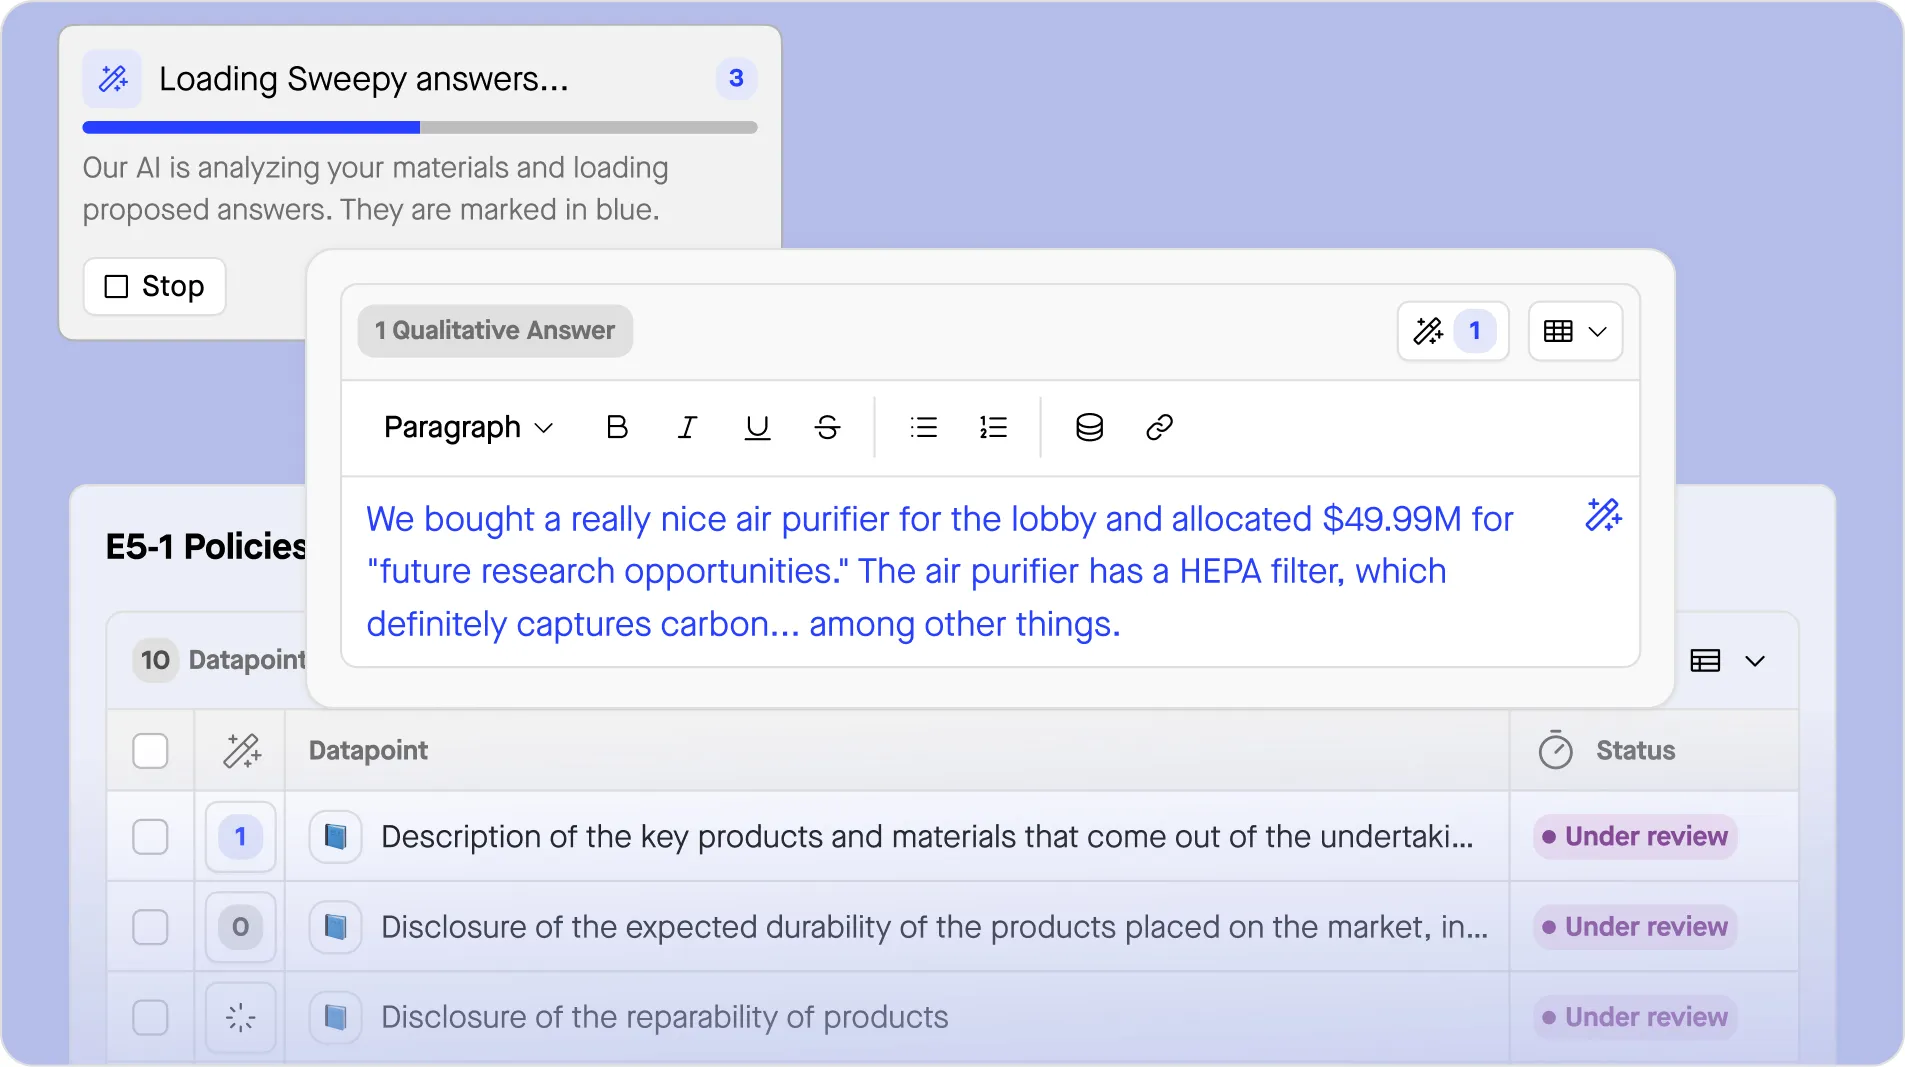Check the select-all checkbox in table header

(x=150, y=751)
